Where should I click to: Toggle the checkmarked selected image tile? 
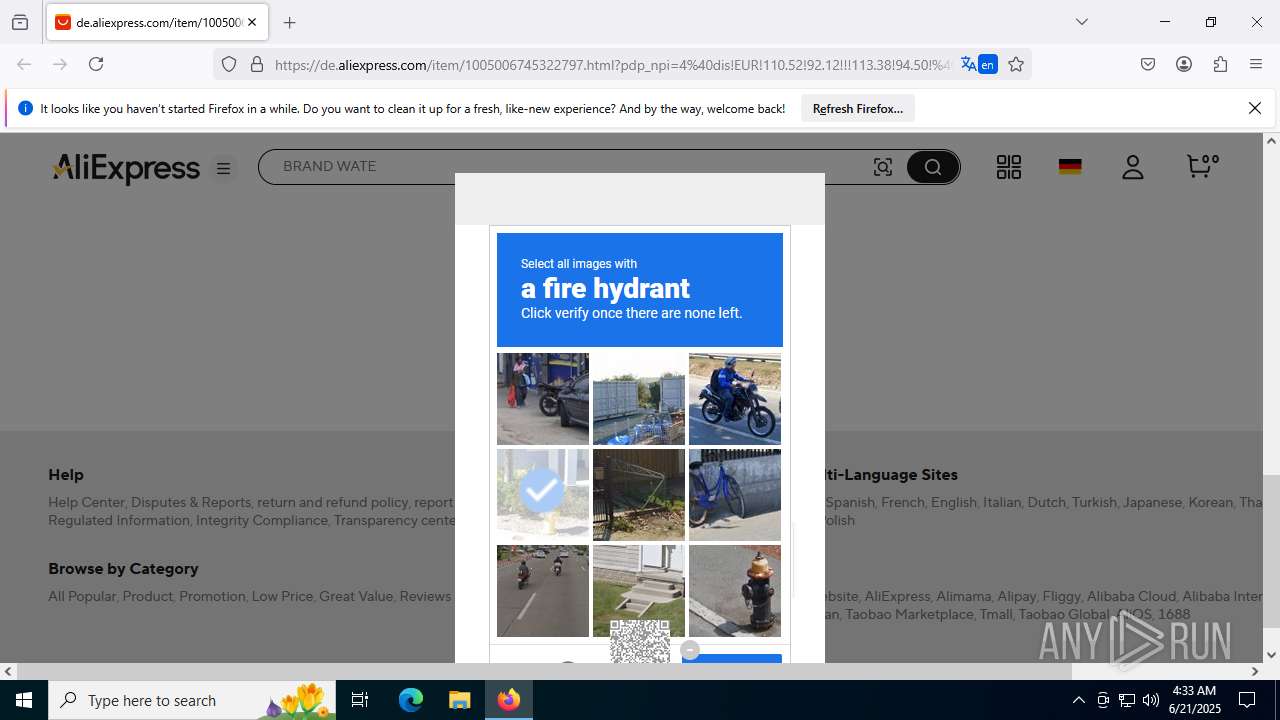(543, 495)
